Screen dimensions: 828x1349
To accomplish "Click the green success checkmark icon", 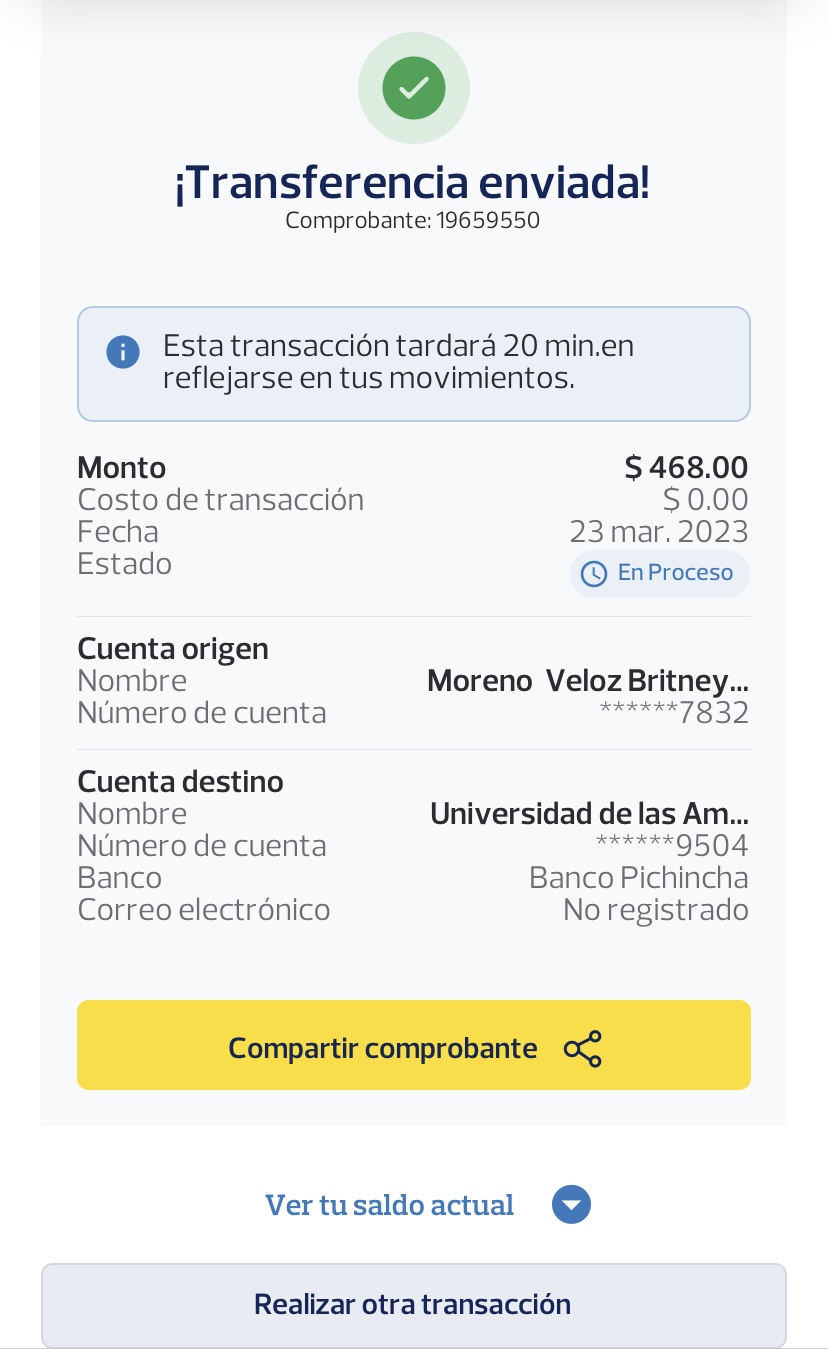I will [x=413, y=88].
